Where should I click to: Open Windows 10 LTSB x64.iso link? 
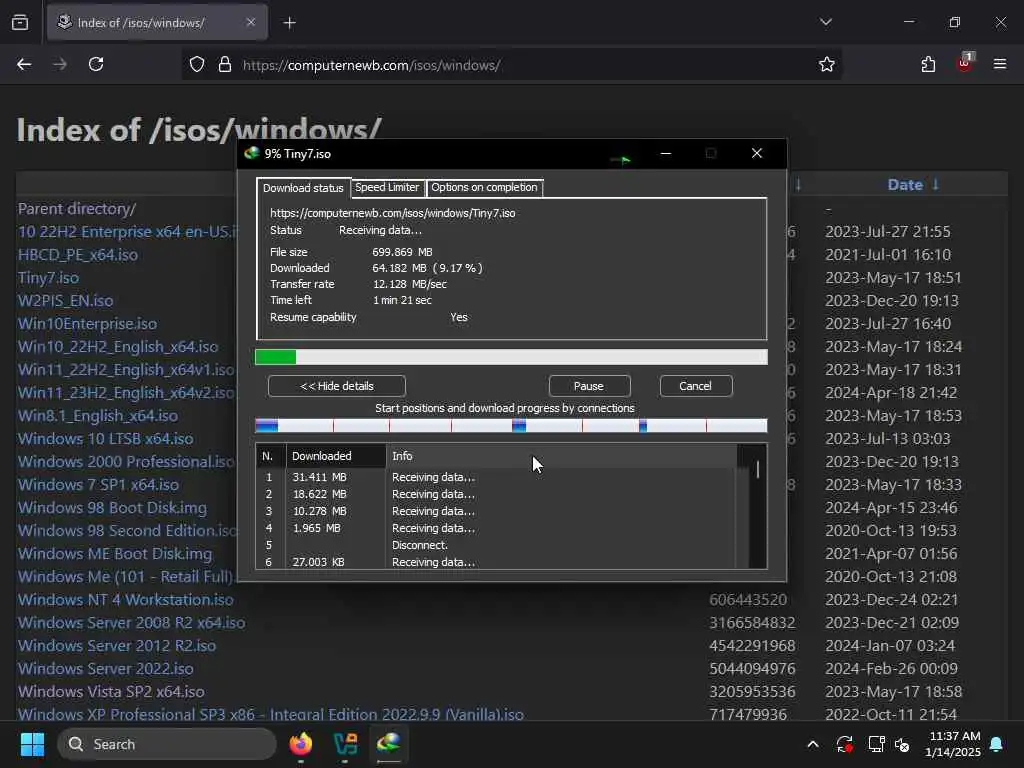click(x=105, y=439)
